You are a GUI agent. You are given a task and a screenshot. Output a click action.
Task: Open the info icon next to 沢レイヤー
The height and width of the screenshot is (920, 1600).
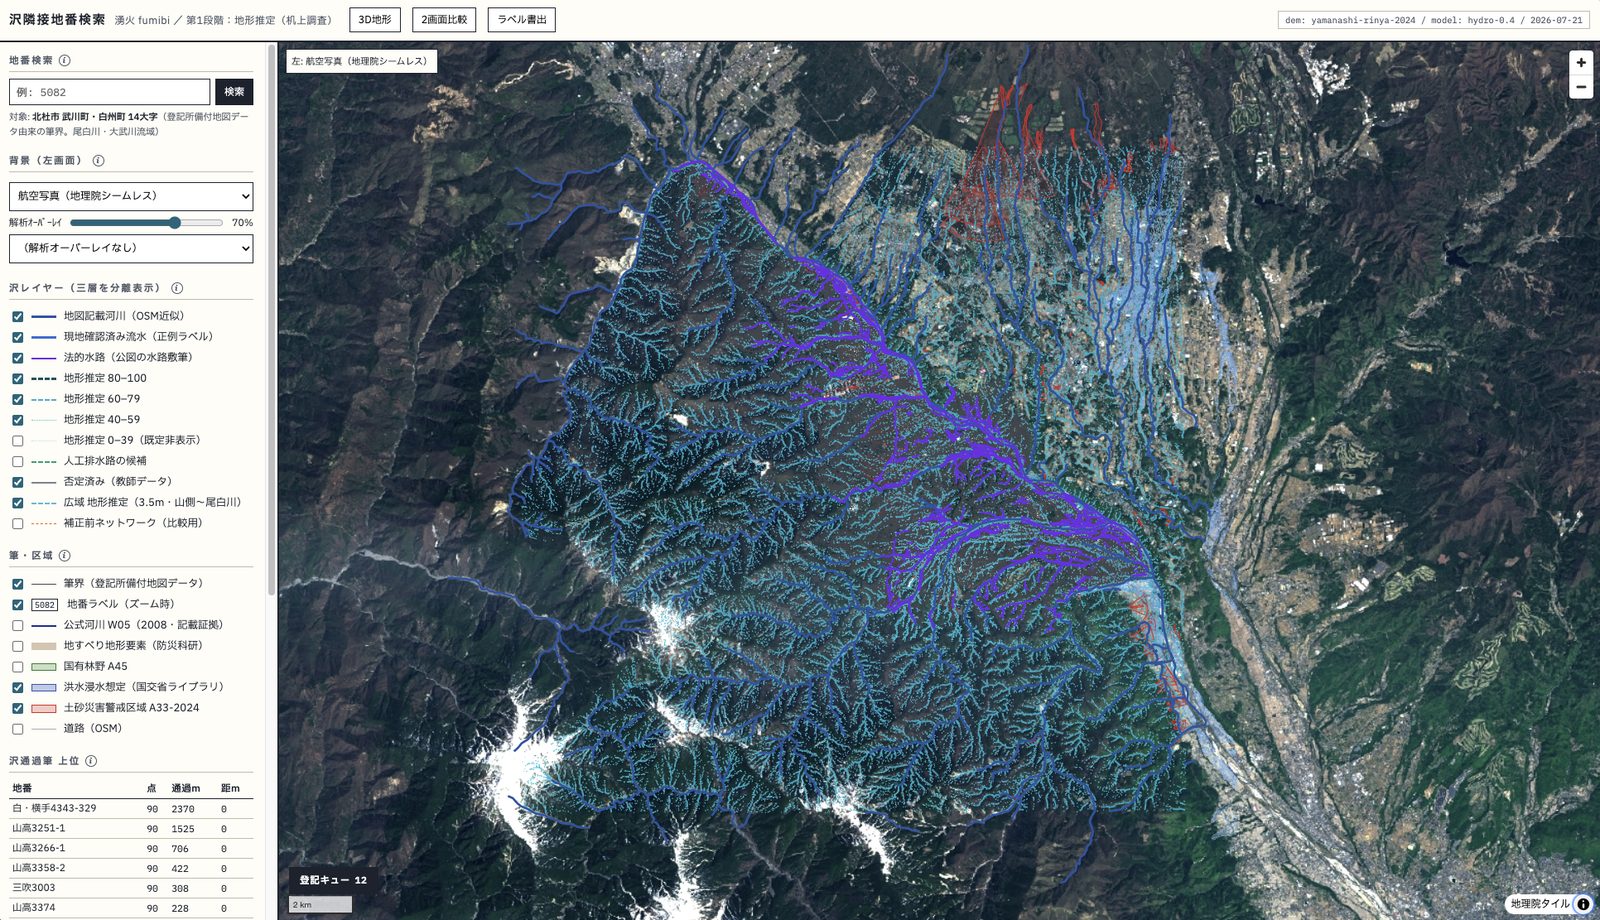177,288
